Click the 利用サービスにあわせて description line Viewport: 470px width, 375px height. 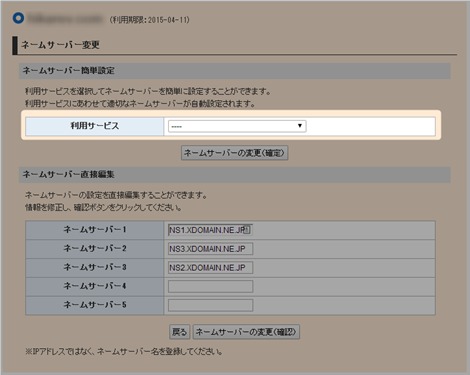(x=140, y=104)
